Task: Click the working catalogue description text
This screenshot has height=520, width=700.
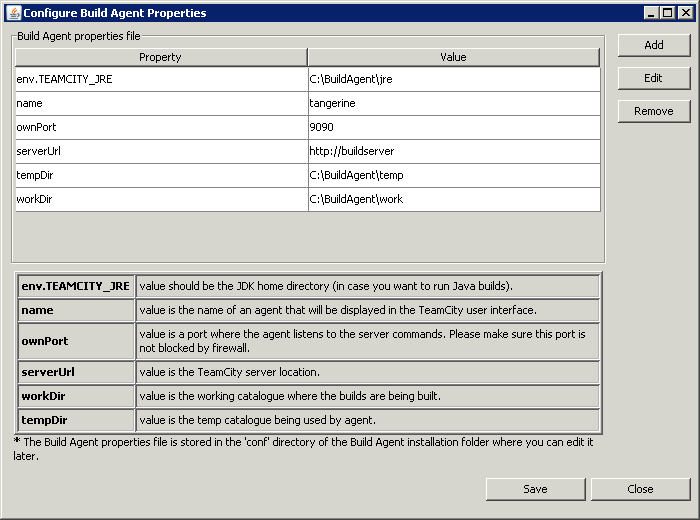Action: click(x=290, y=396)
